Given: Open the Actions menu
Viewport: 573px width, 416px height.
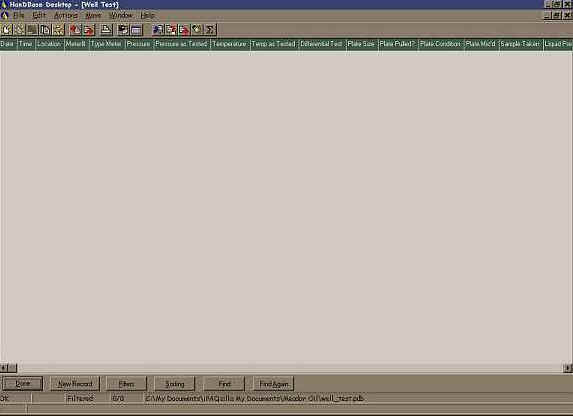Looking at the screenshot, I should coord(66,15).
